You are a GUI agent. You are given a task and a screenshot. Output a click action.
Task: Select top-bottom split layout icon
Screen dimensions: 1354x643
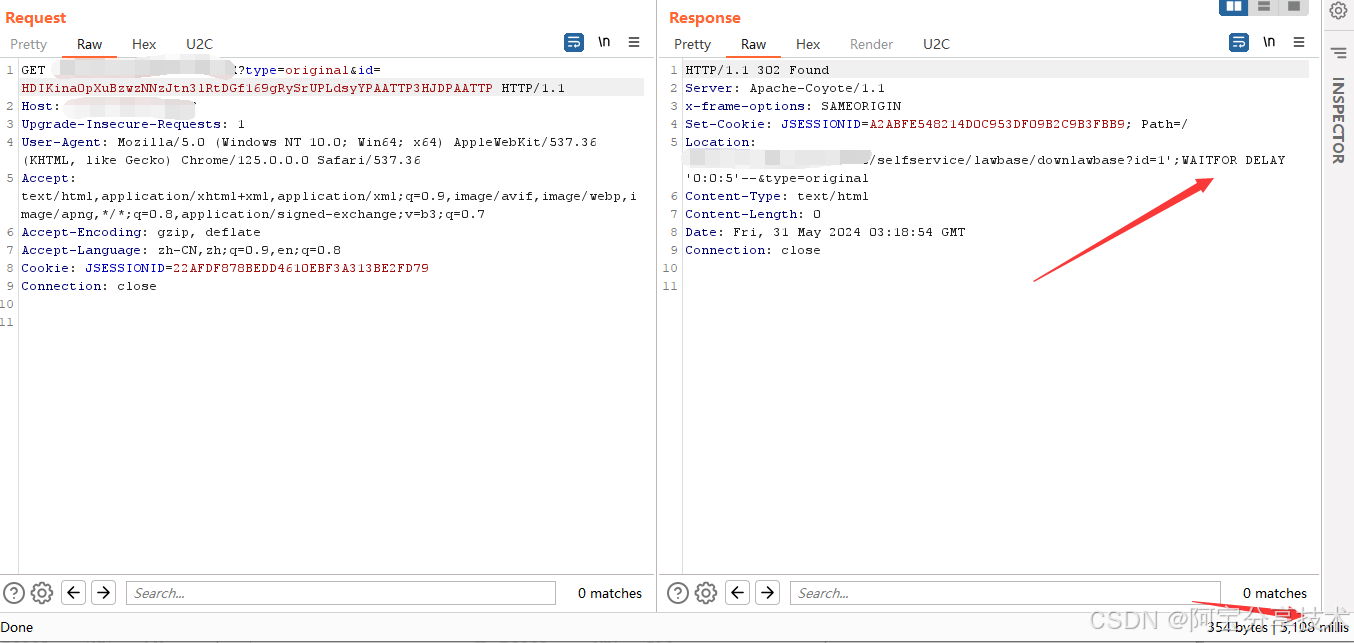tap(1264, 7)
